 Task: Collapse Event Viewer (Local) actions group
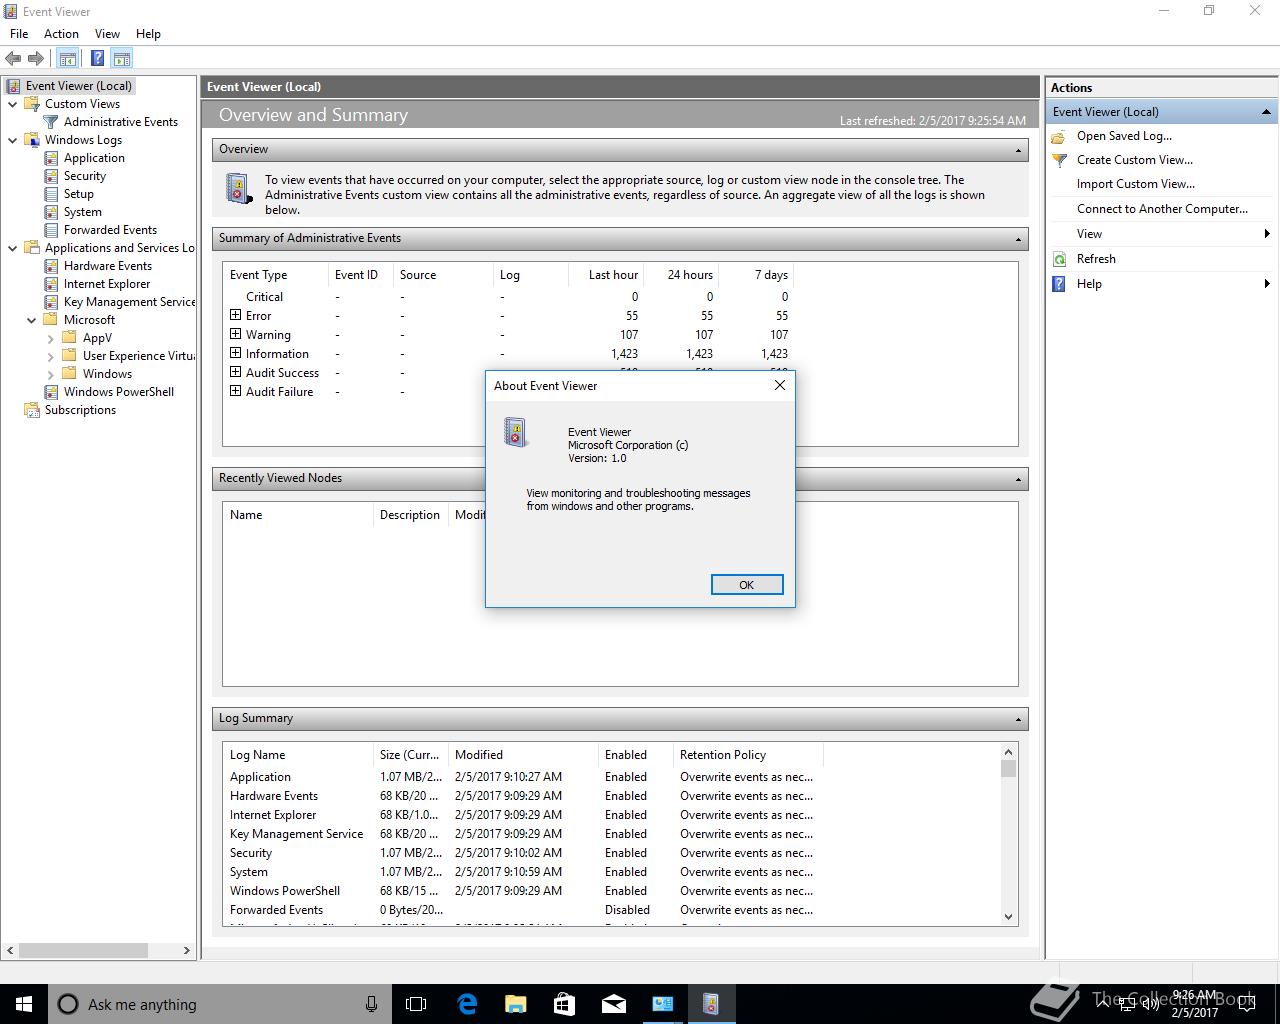(x=1266, y=112)
